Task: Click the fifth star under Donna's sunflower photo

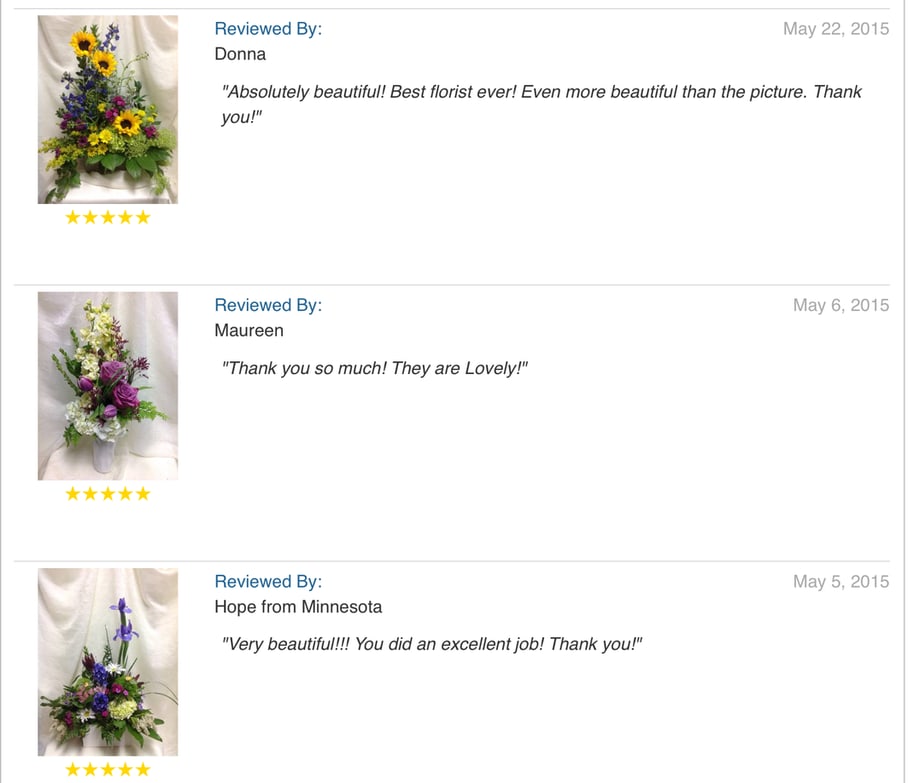Action: coord(143,217)
